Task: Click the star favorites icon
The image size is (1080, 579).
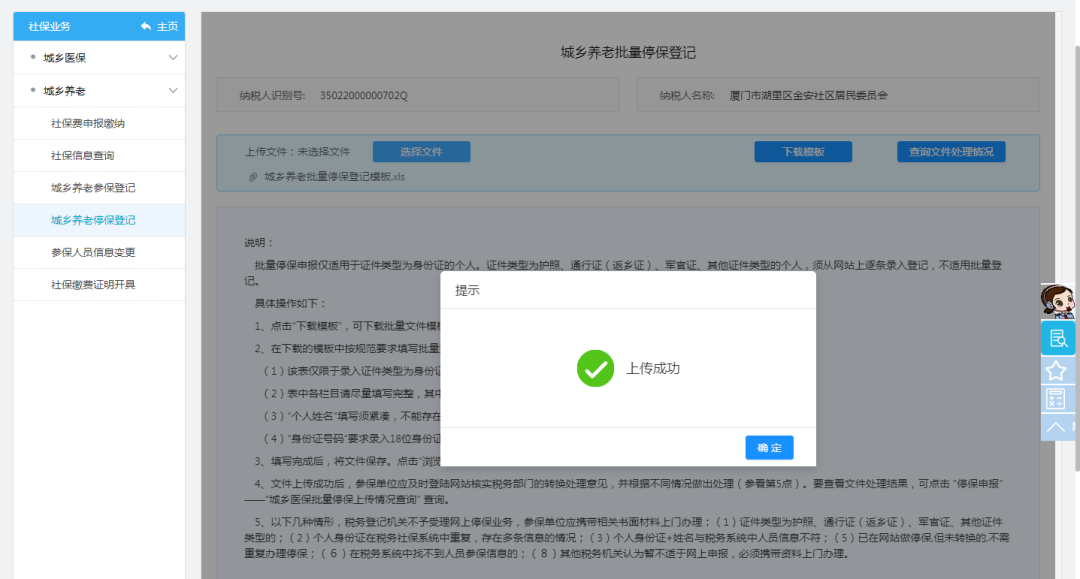Action: [1055, 370]
